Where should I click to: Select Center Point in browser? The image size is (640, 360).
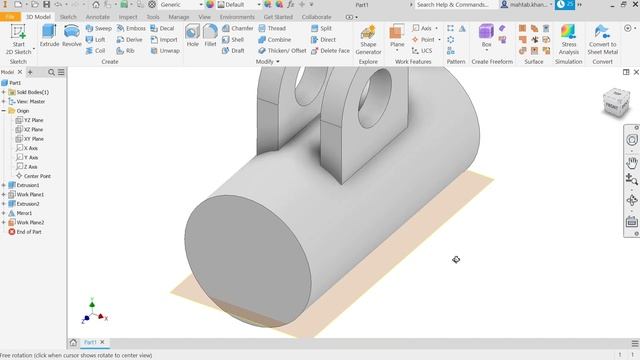click(33, 176)
